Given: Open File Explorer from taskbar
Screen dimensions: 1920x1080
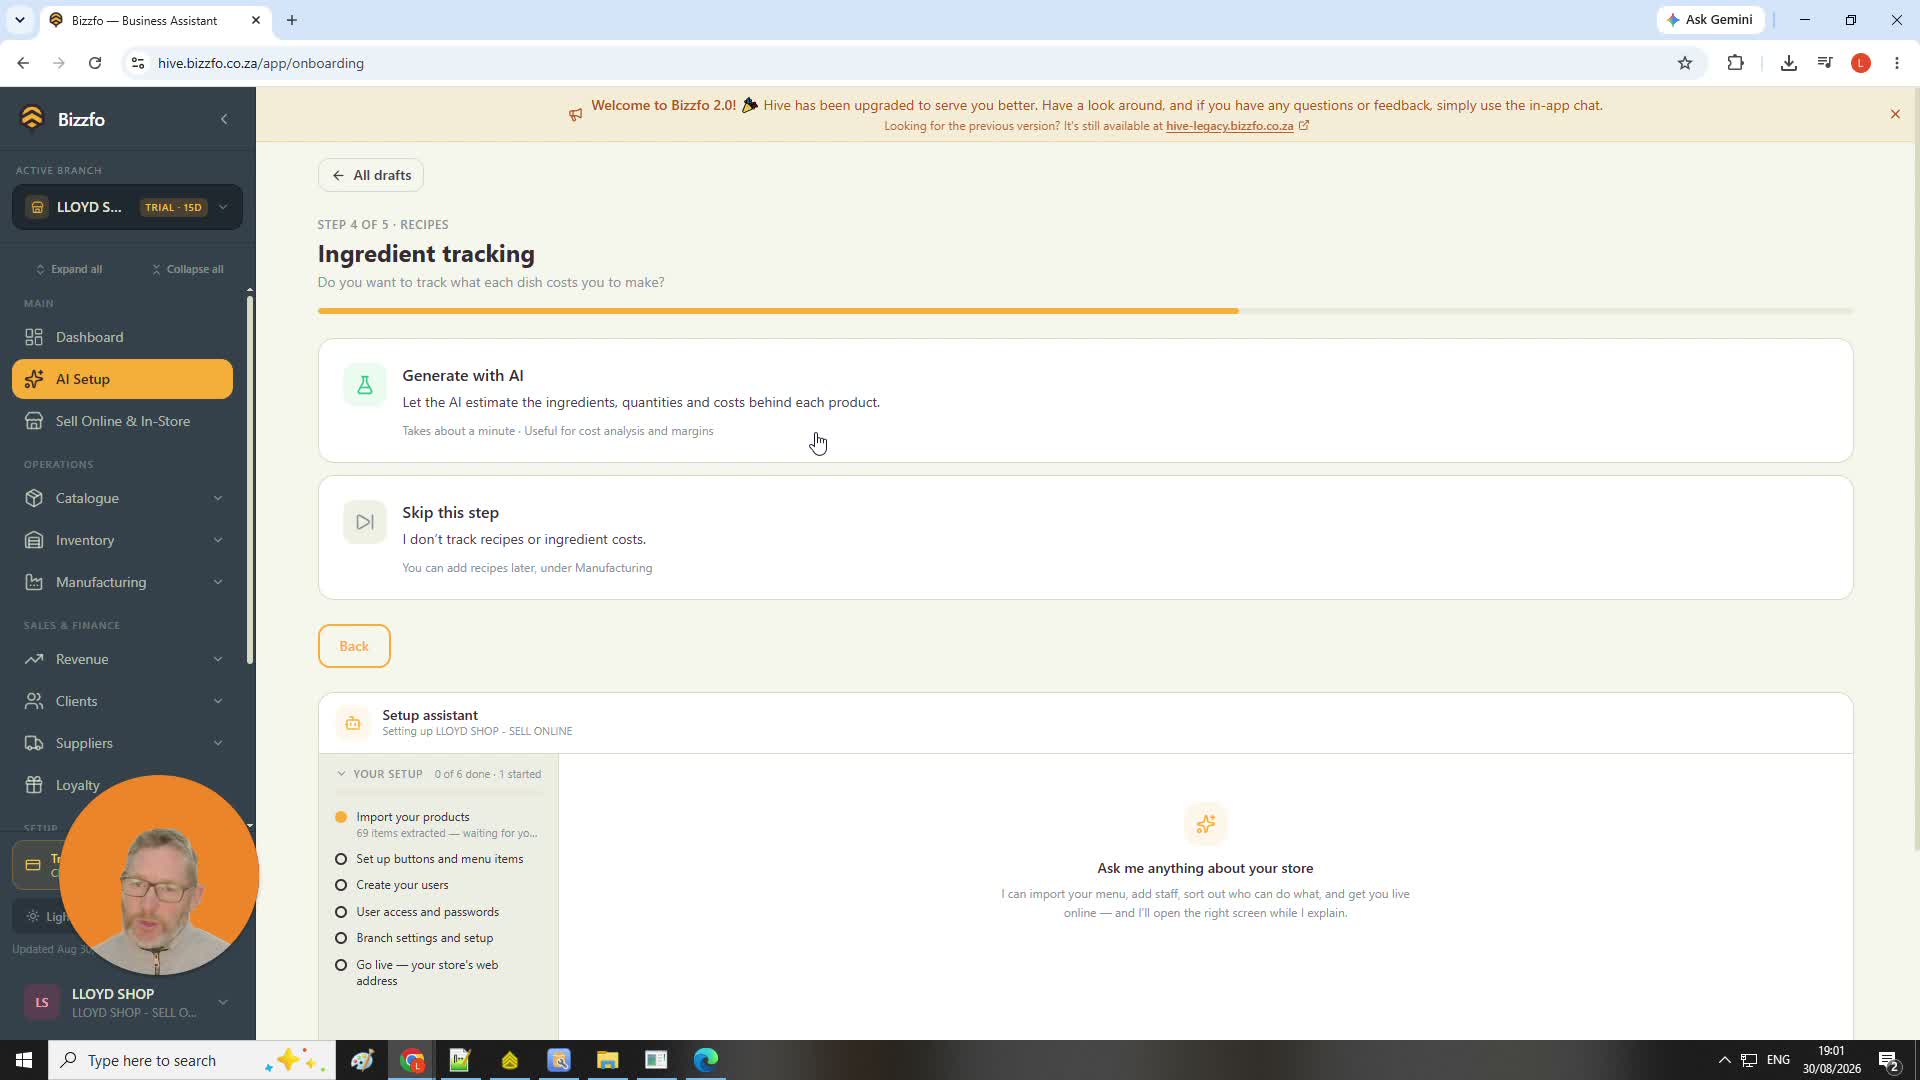Looking at the screenshot, I should [x=607, y=1060].
